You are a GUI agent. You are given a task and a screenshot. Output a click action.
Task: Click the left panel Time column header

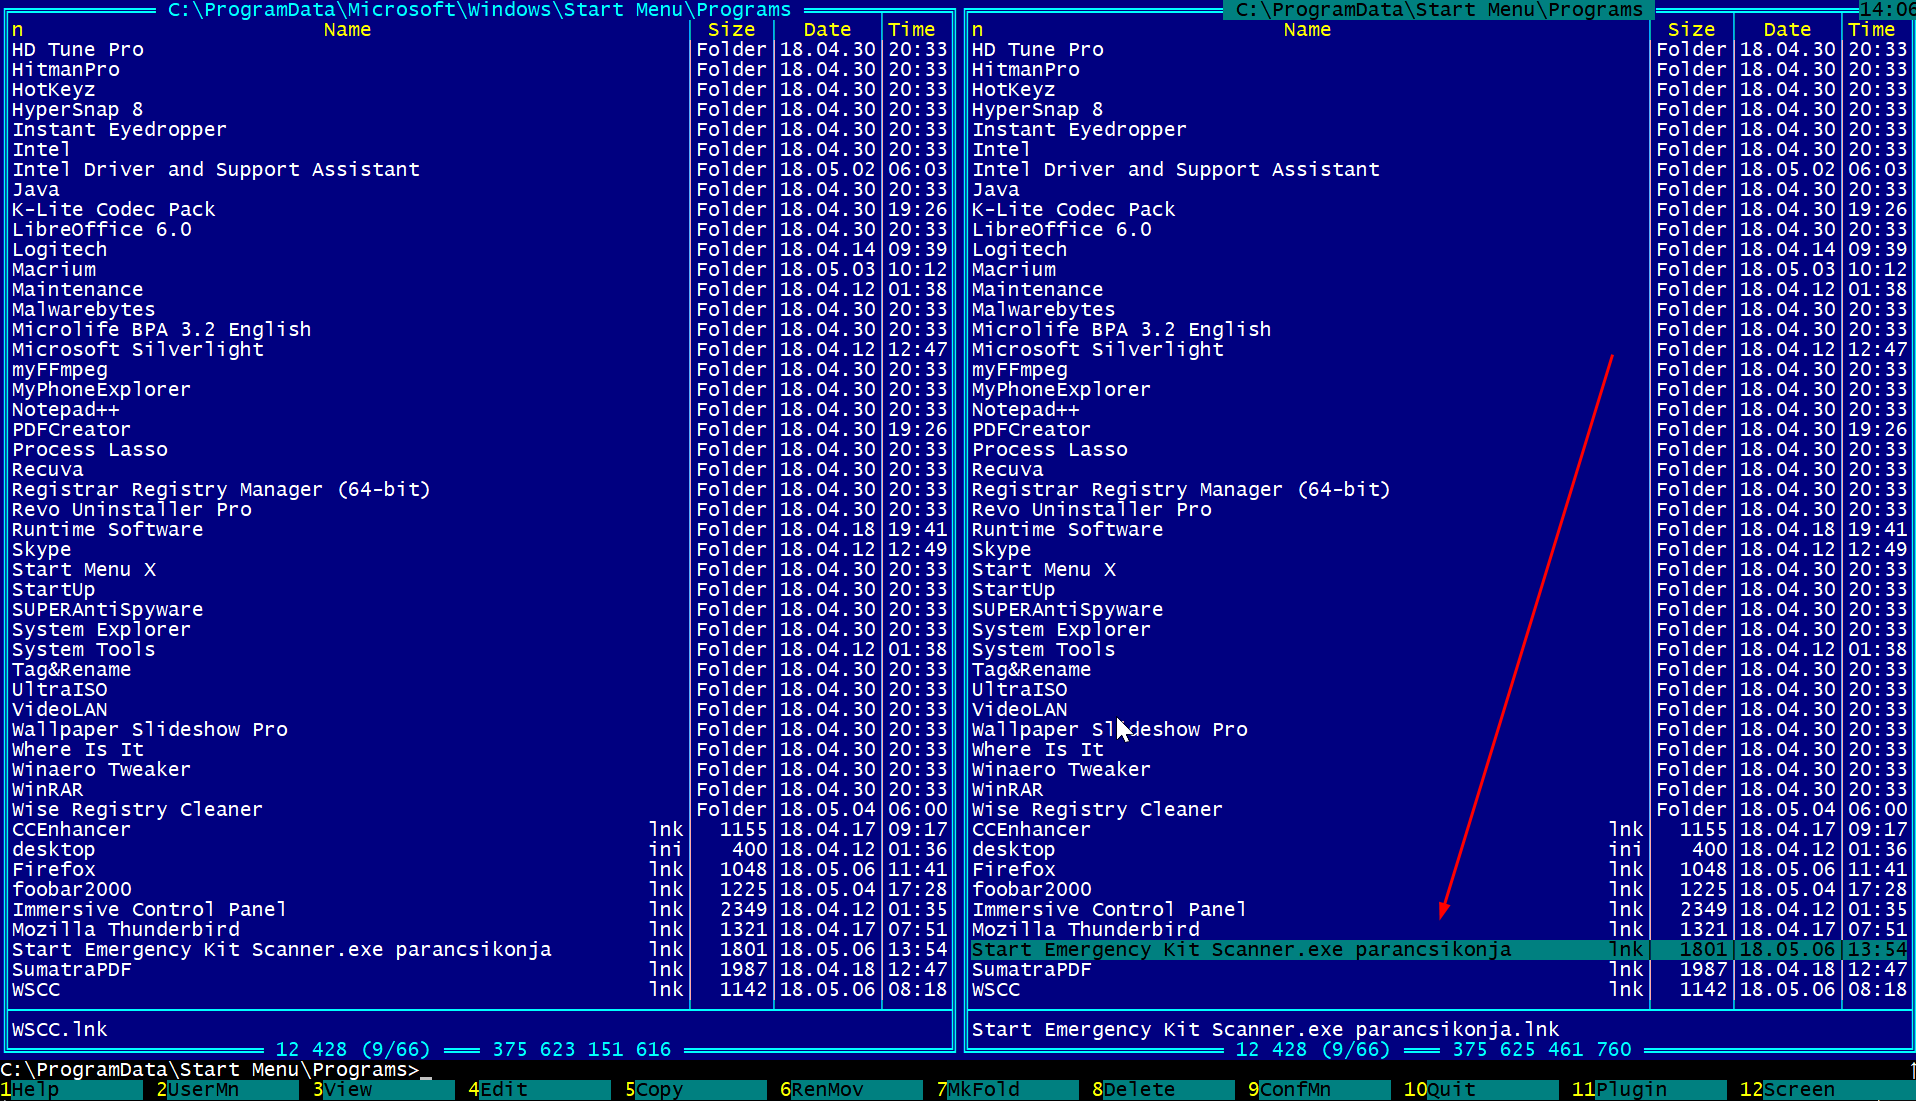point(911,30)
